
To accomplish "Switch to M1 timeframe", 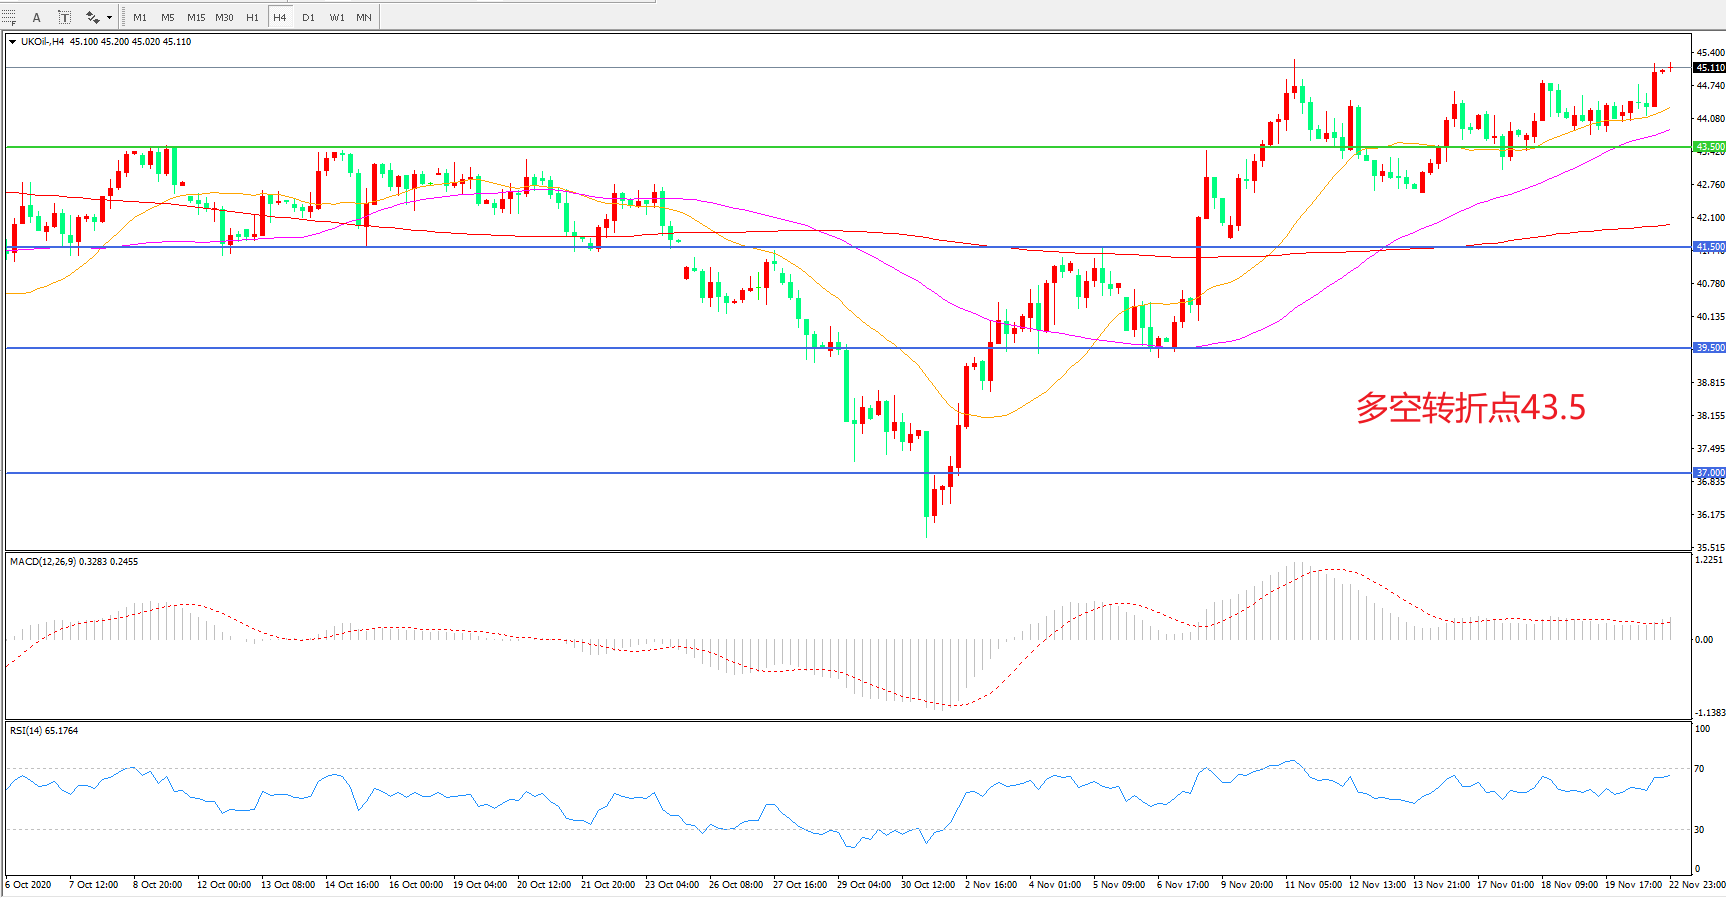I will pyautogui.click(x=140, y=17).
